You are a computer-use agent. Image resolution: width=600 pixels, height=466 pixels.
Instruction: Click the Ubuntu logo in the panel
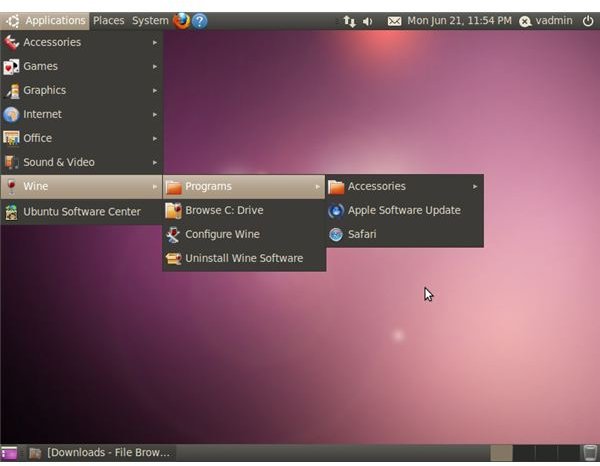[13, 21]
